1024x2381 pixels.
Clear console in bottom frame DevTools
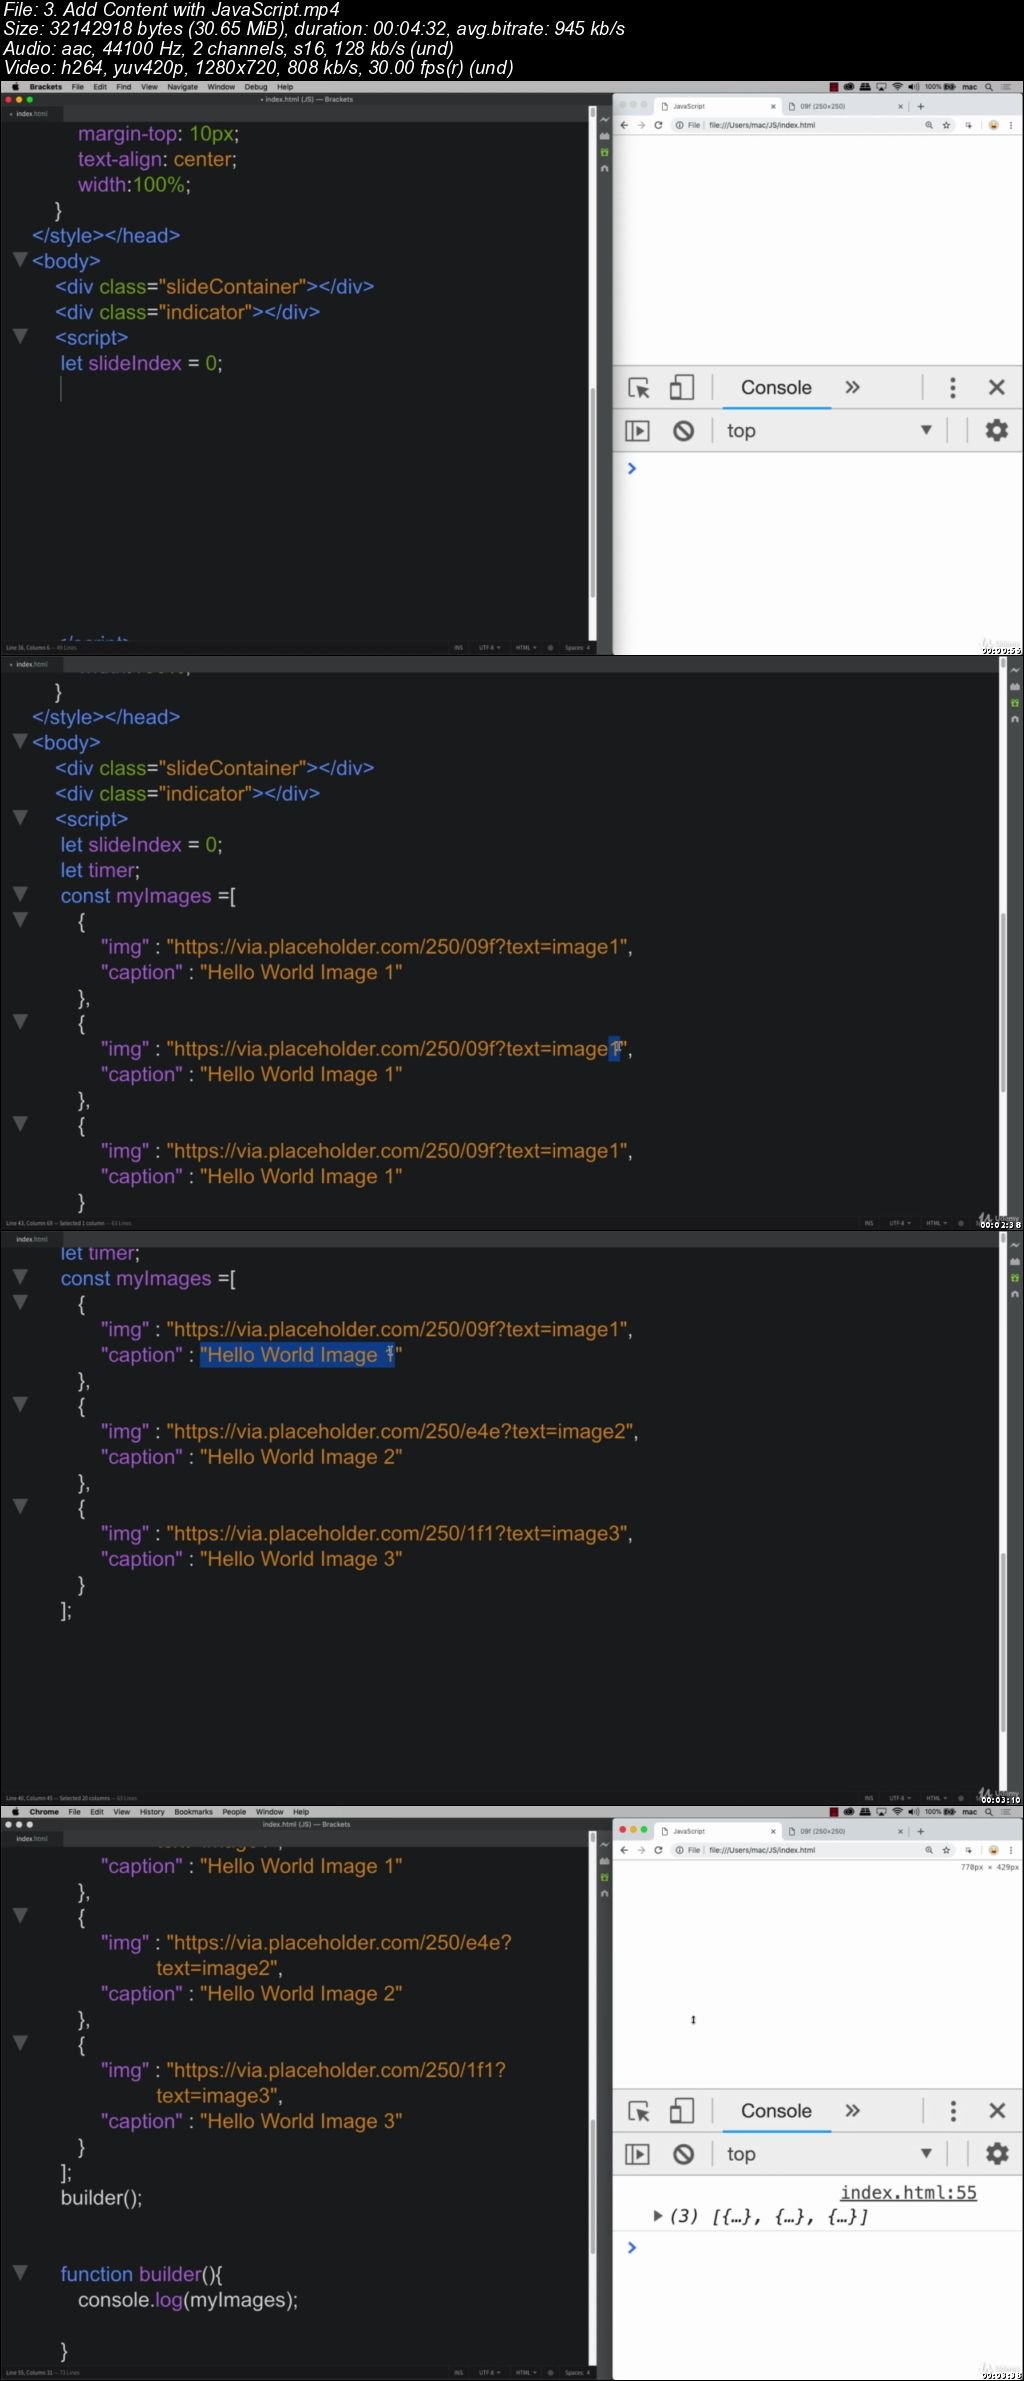tap(683, 2154)
